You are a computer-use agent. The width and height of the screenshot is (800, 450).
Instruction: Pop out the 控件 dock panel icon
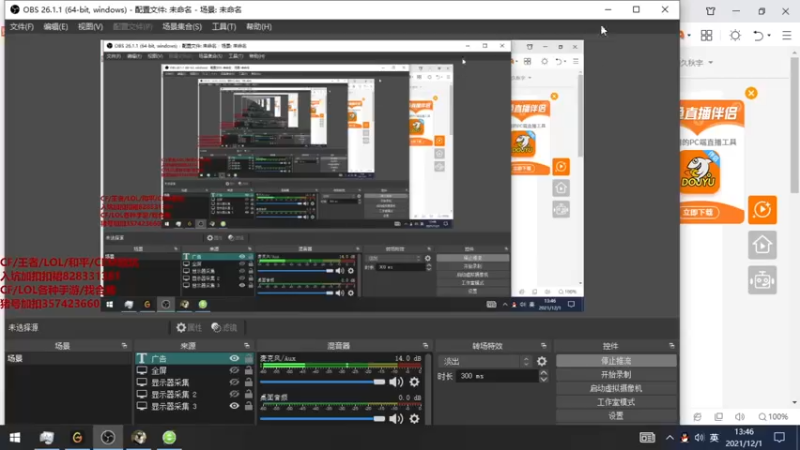tap(671, 345)
